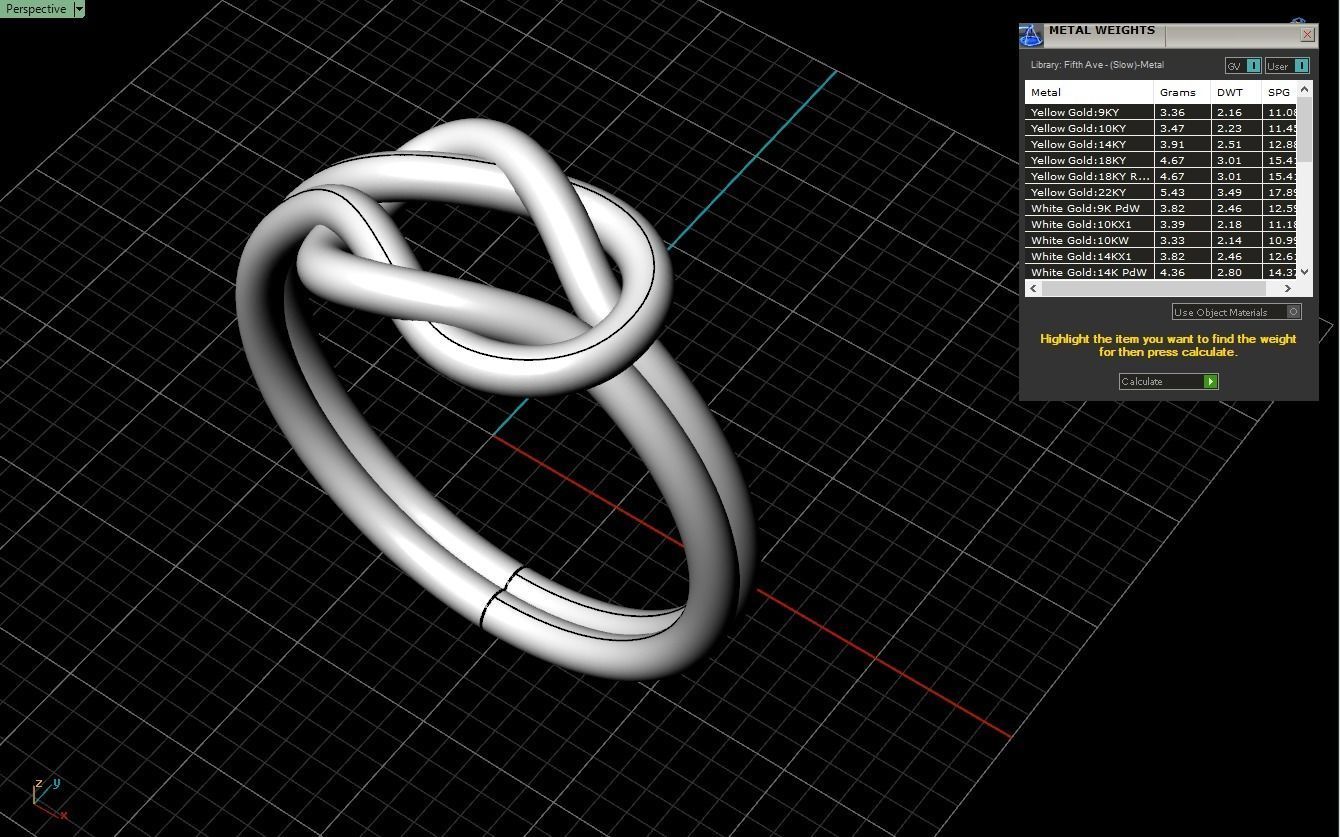Sort by the DWT column header
1340x837 pixels.
tap(1236, 92)
